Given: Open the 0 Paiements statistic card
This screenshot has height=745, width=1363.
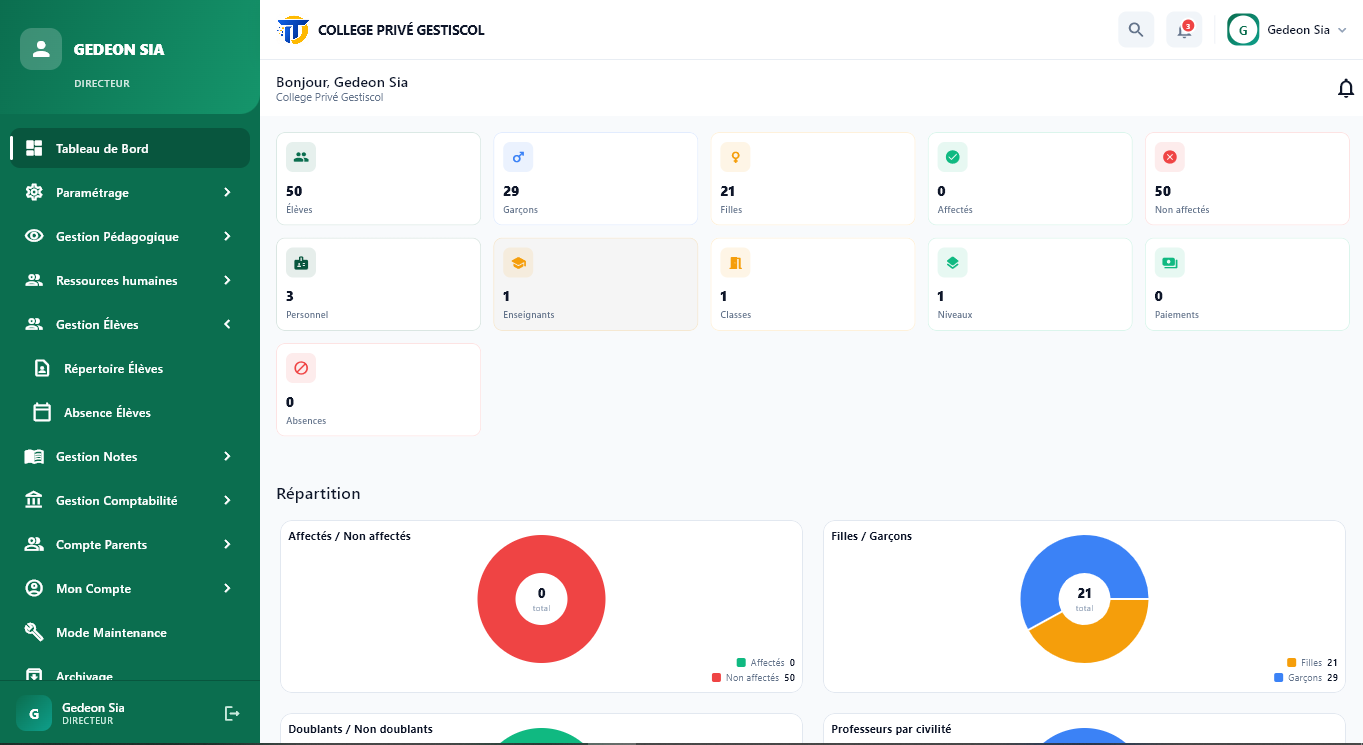Looking at the screenshot, I should tap(1247, 284).
